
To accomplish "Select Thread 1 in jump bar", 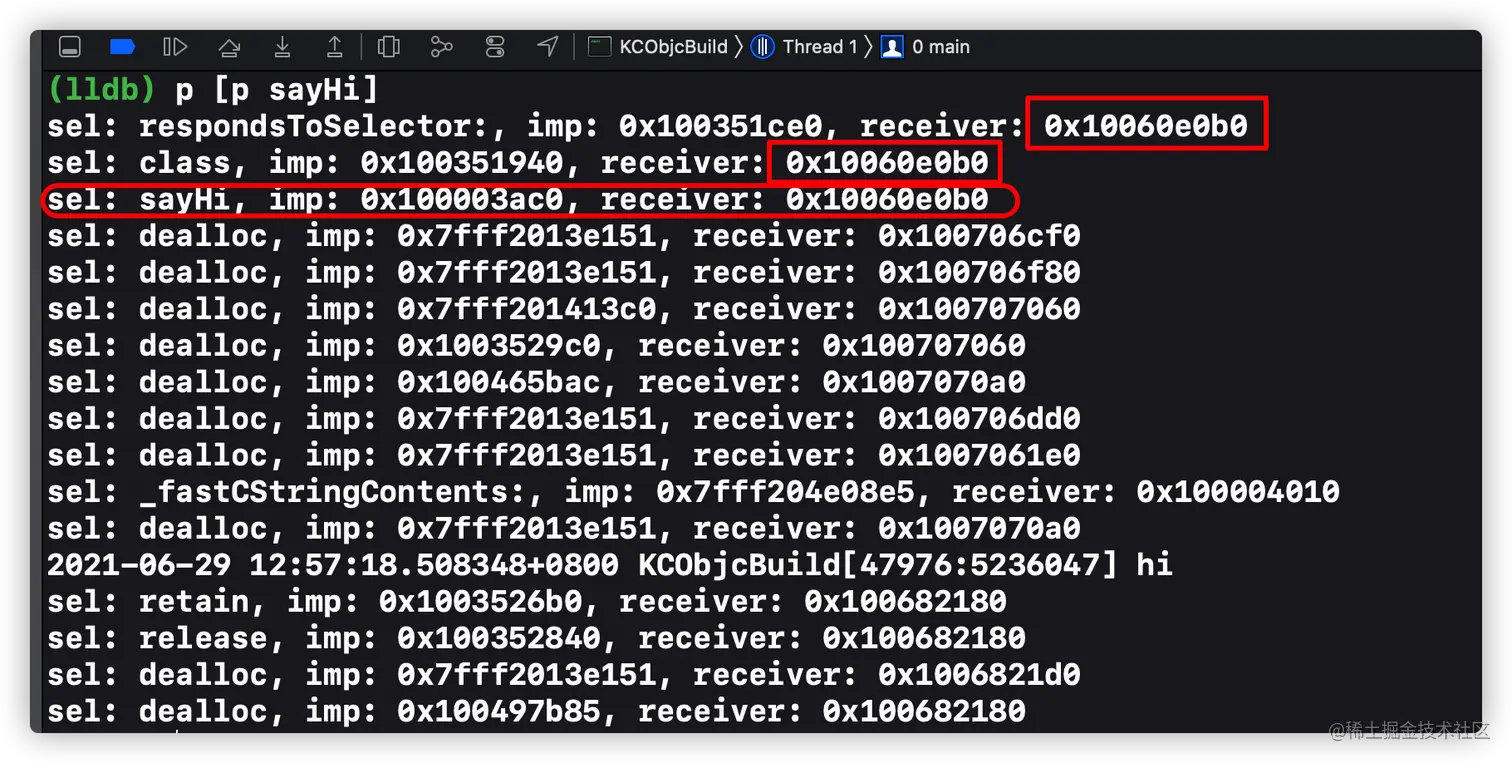I will click(820, 46).
